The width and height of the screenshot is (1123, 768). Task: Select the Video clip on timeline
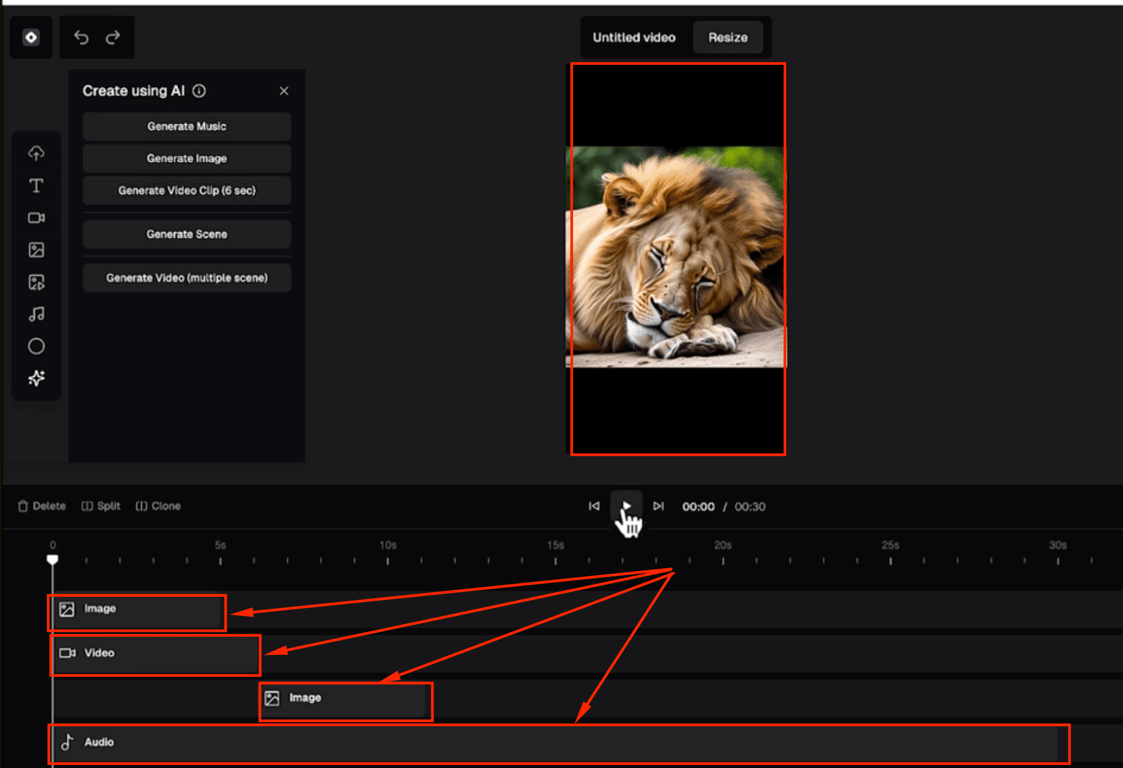pyautogui.click(x=155, y=655)
